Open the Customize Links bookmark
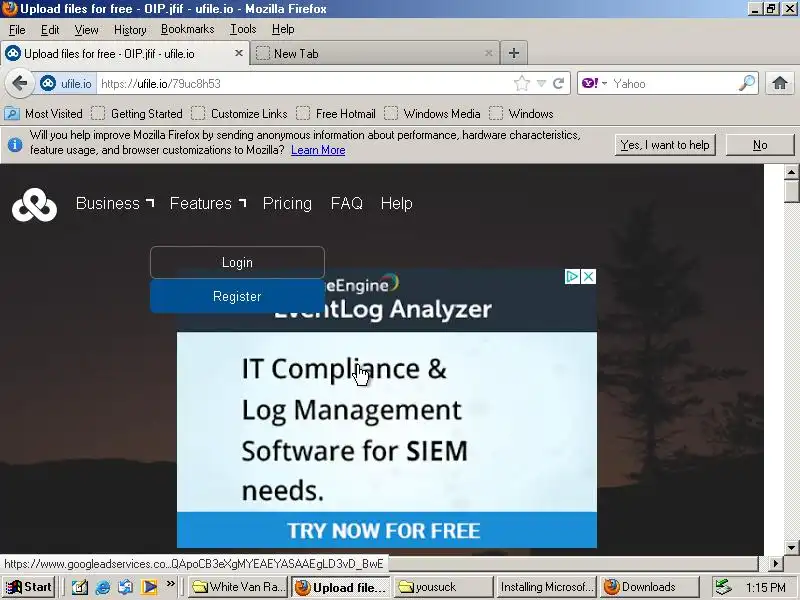 [x=239, y=113]
